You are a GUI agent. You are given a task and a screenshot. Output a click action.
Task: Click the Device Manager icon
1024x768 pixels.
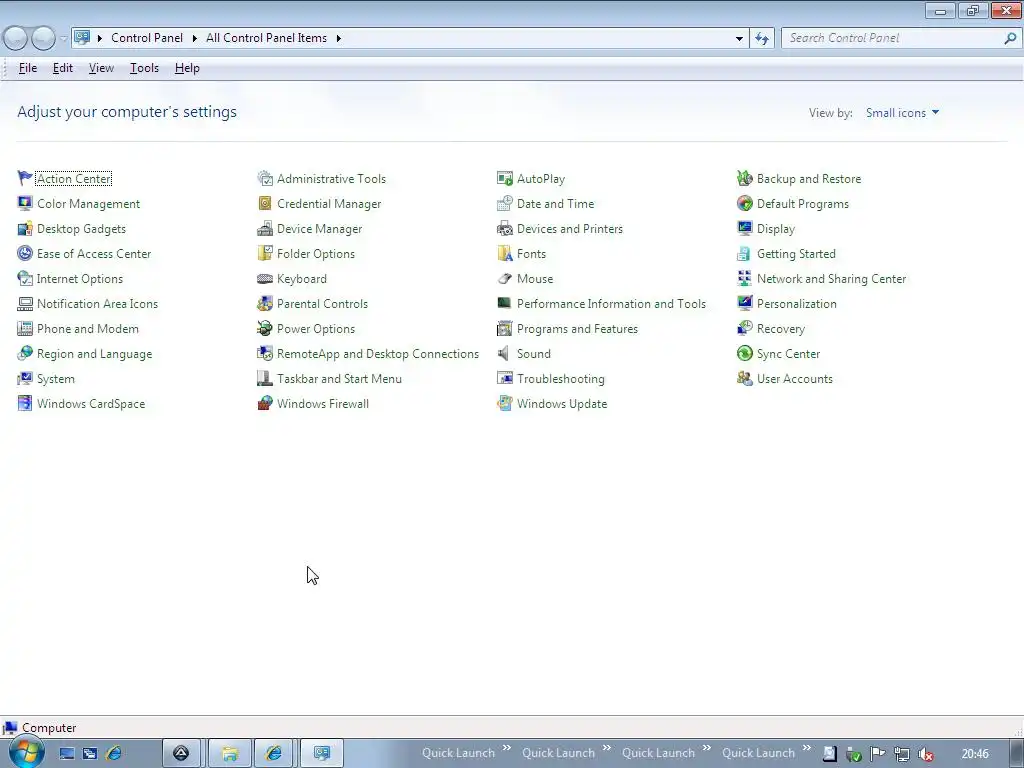pos(264,229)
